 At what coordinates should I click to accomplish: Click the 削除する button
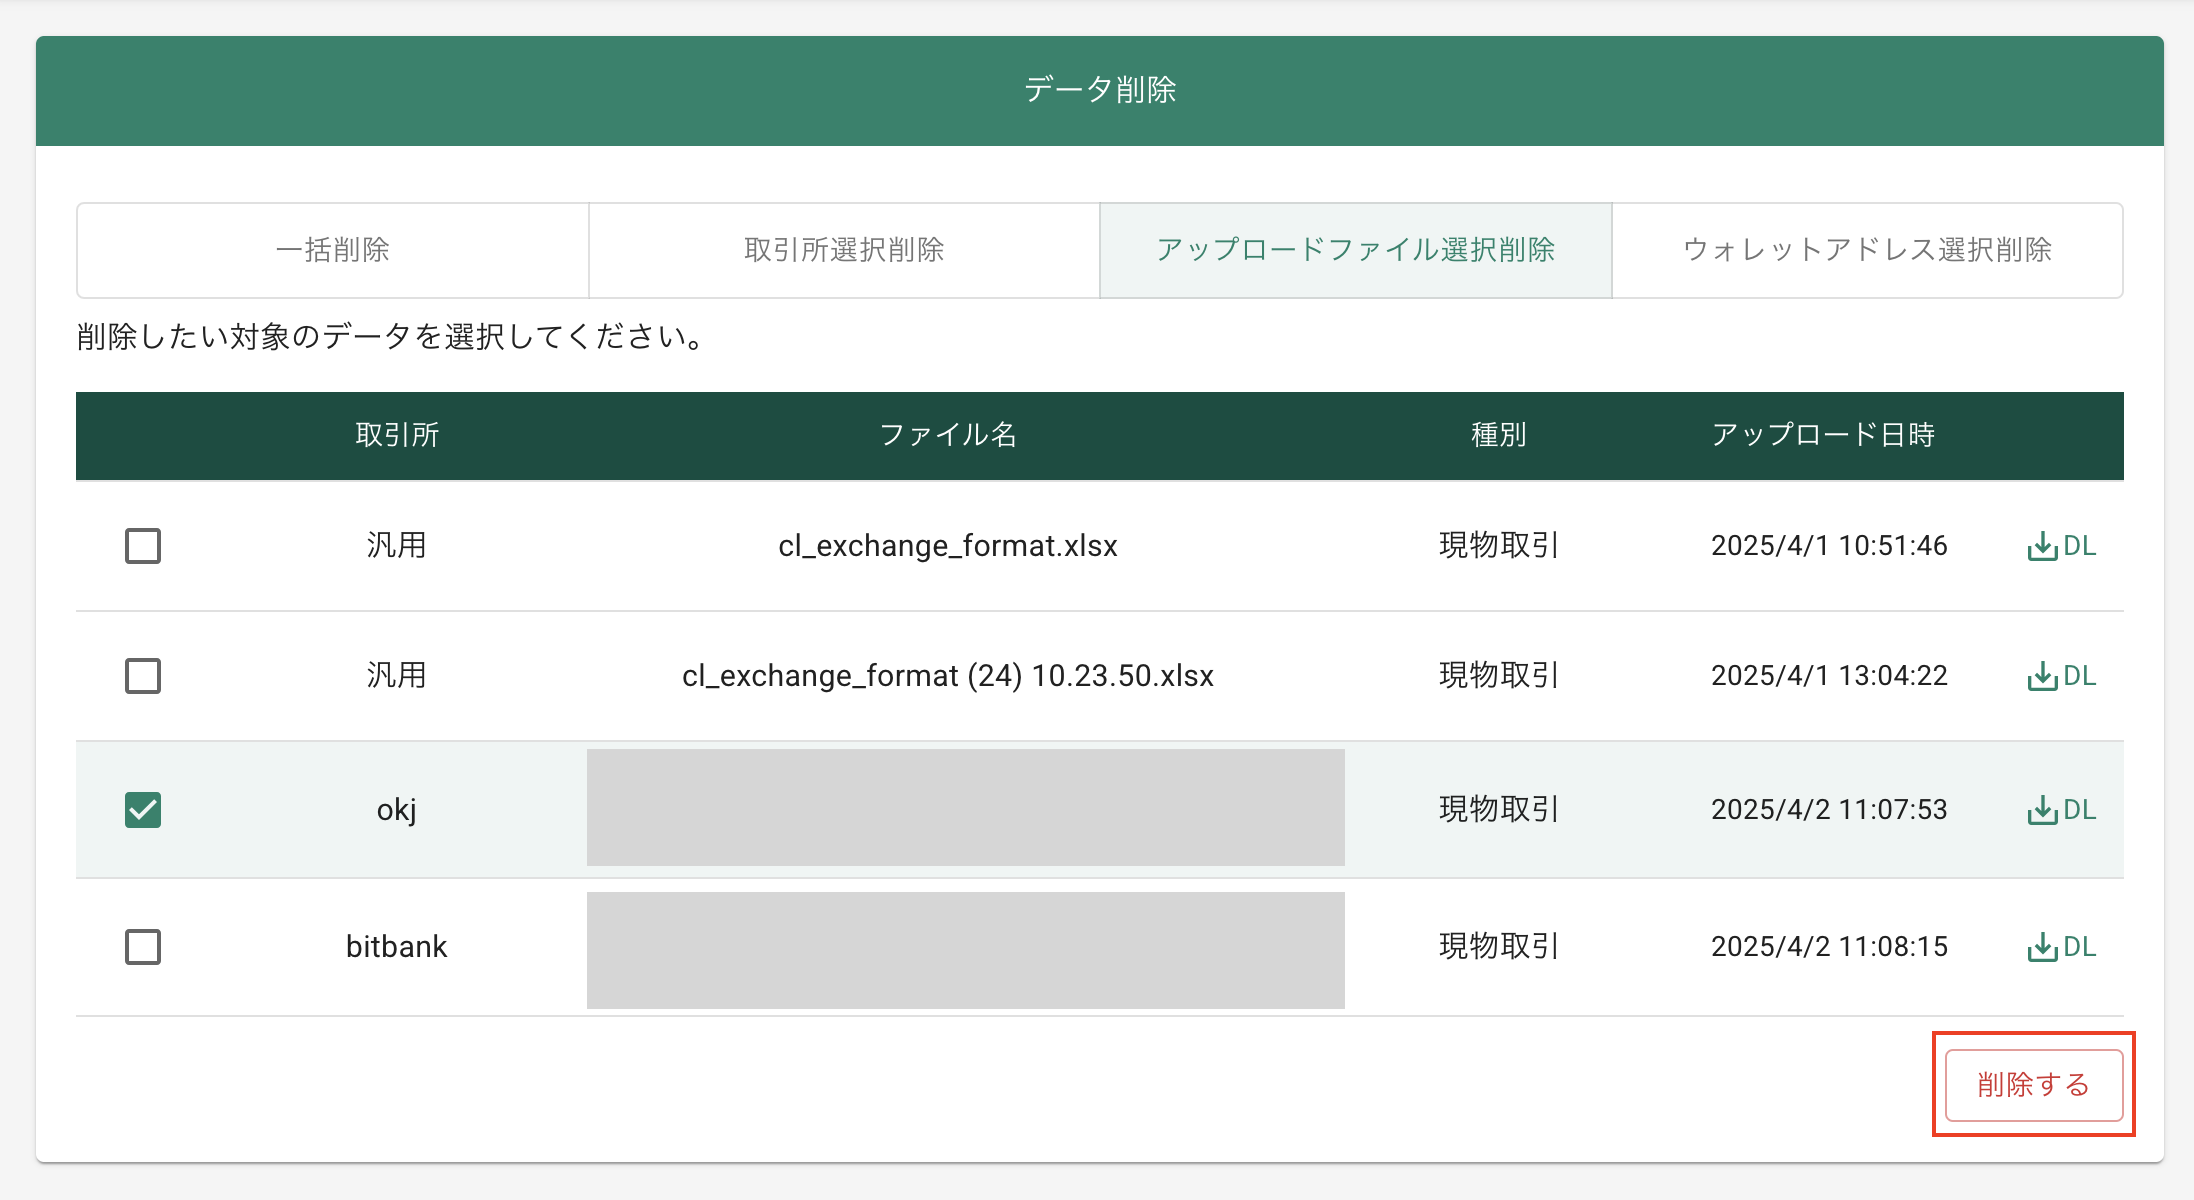2034,1085
